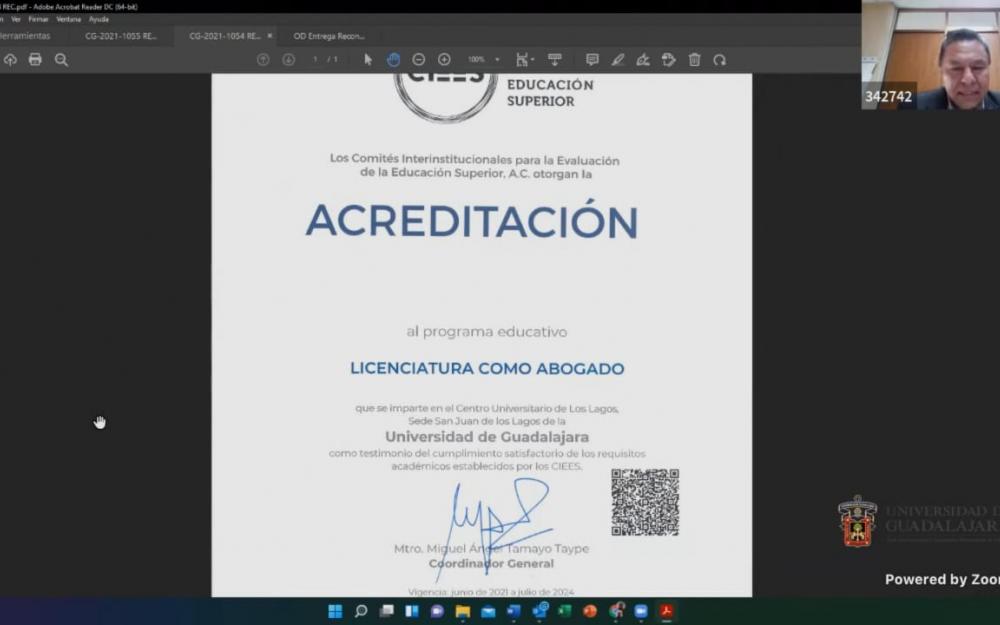Open the Ver menu

point(16,20)
